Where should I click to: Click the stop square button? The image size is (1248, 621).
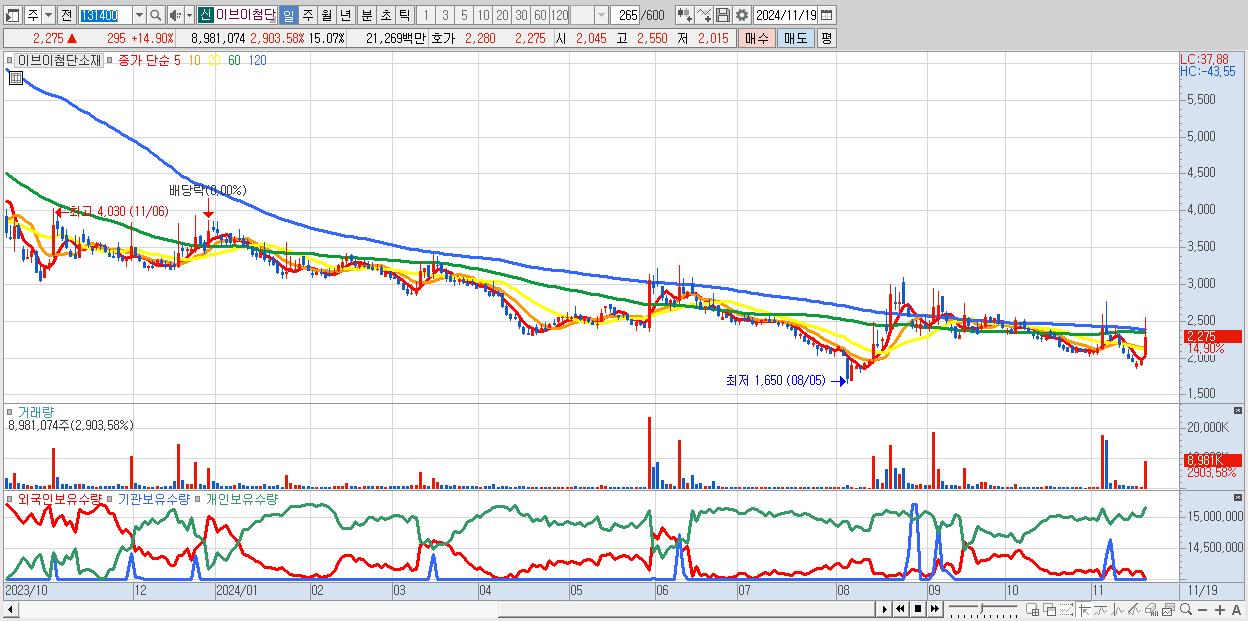(917, 609)
